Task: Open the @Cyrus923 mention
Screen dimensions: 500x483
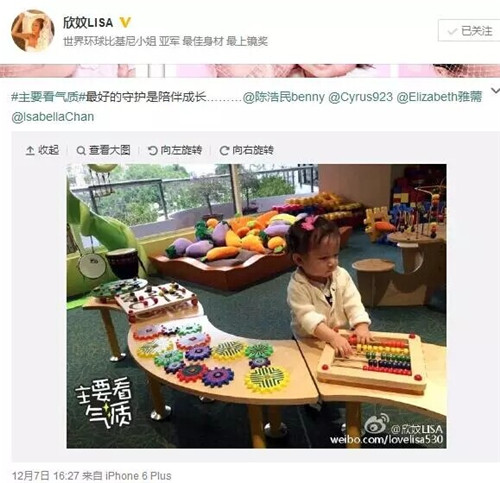Action: click(361, 97)
